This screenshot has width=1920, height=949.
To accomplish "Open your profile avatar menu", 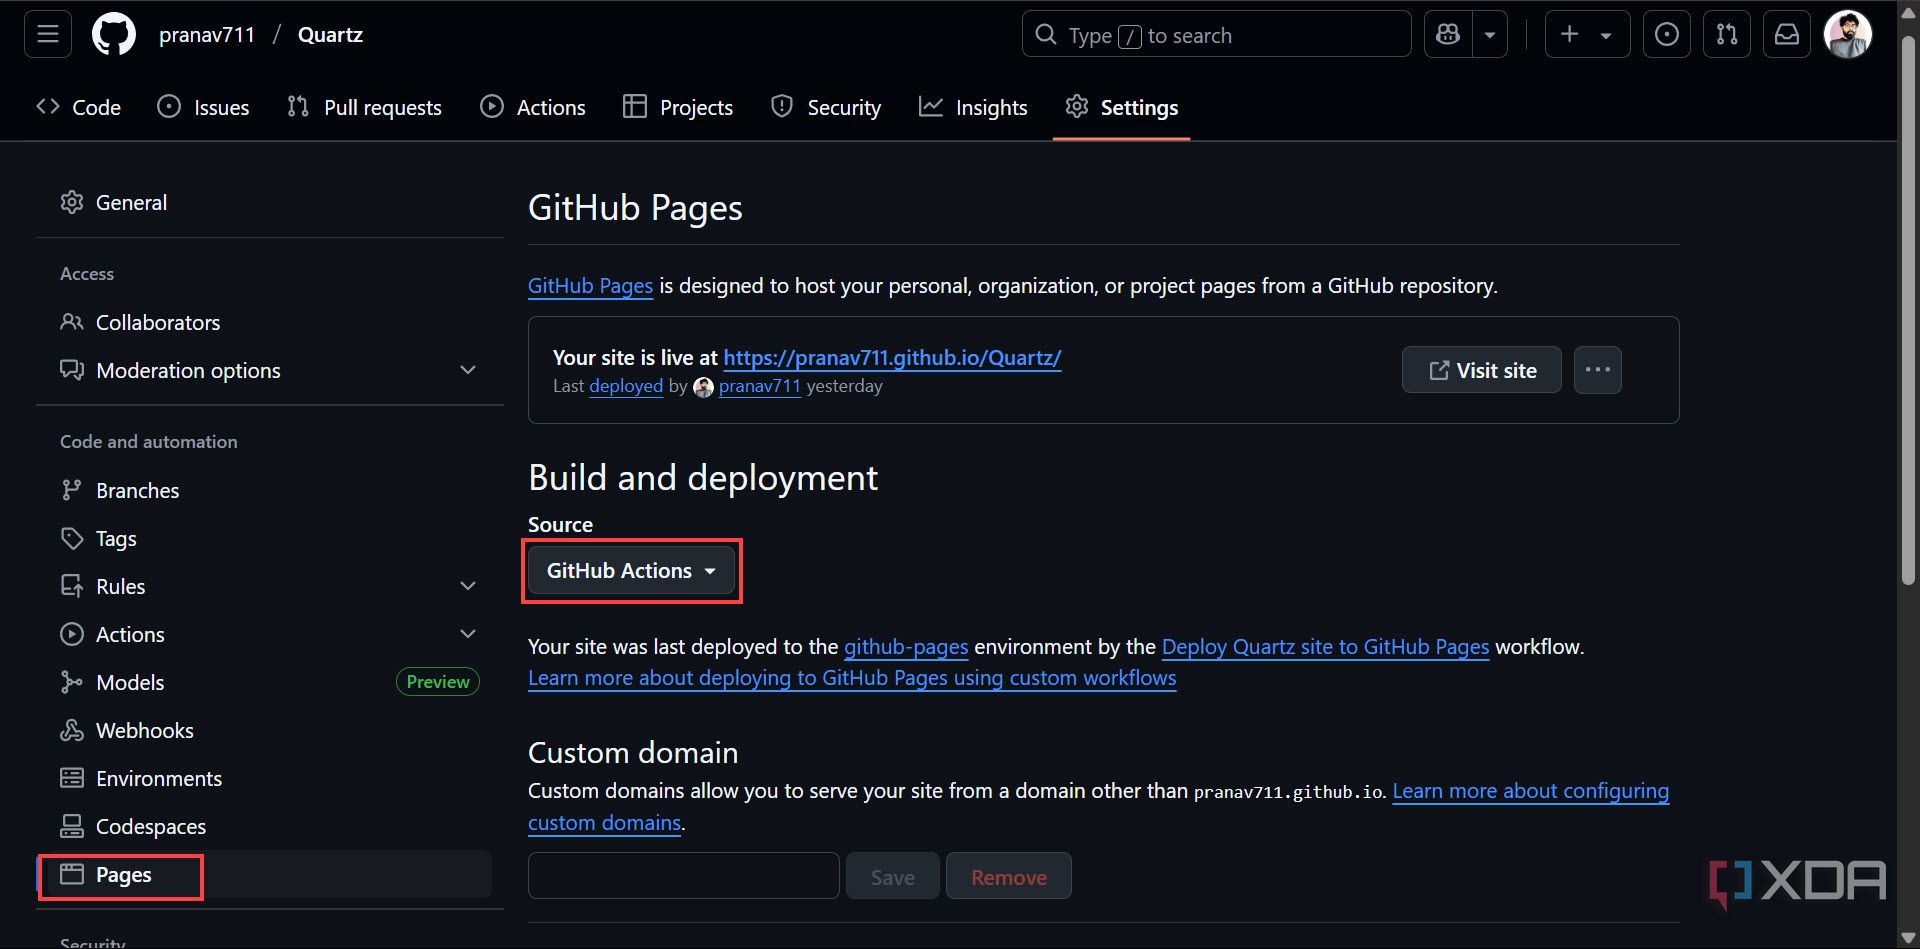I will pyautogui.click(x=1849, y=33).
